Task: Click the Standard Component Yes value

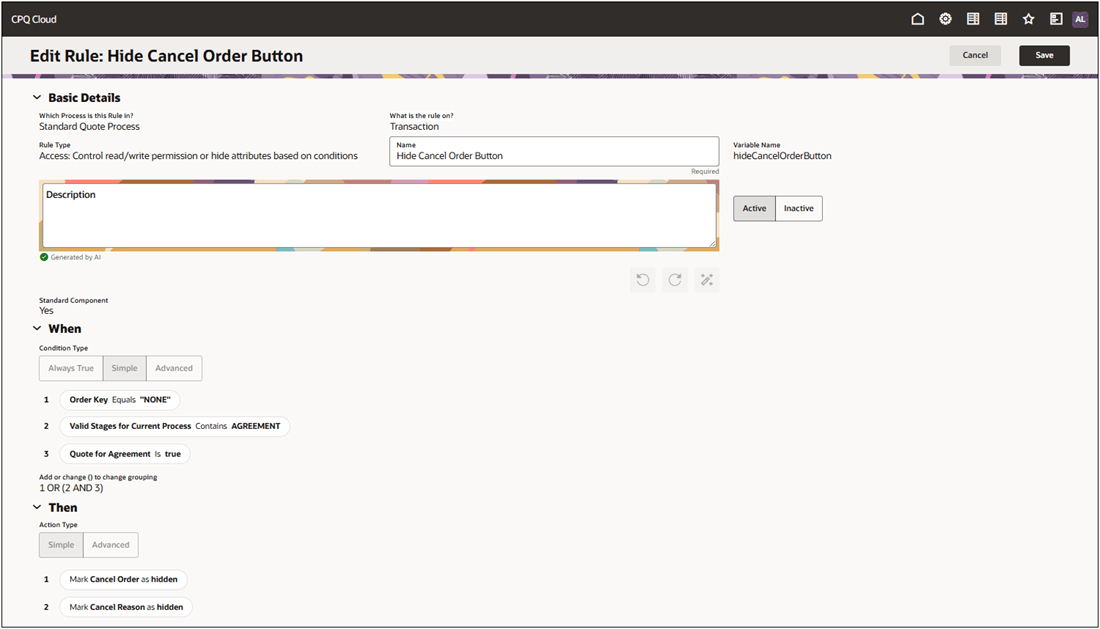Action: tap(46, 311)
